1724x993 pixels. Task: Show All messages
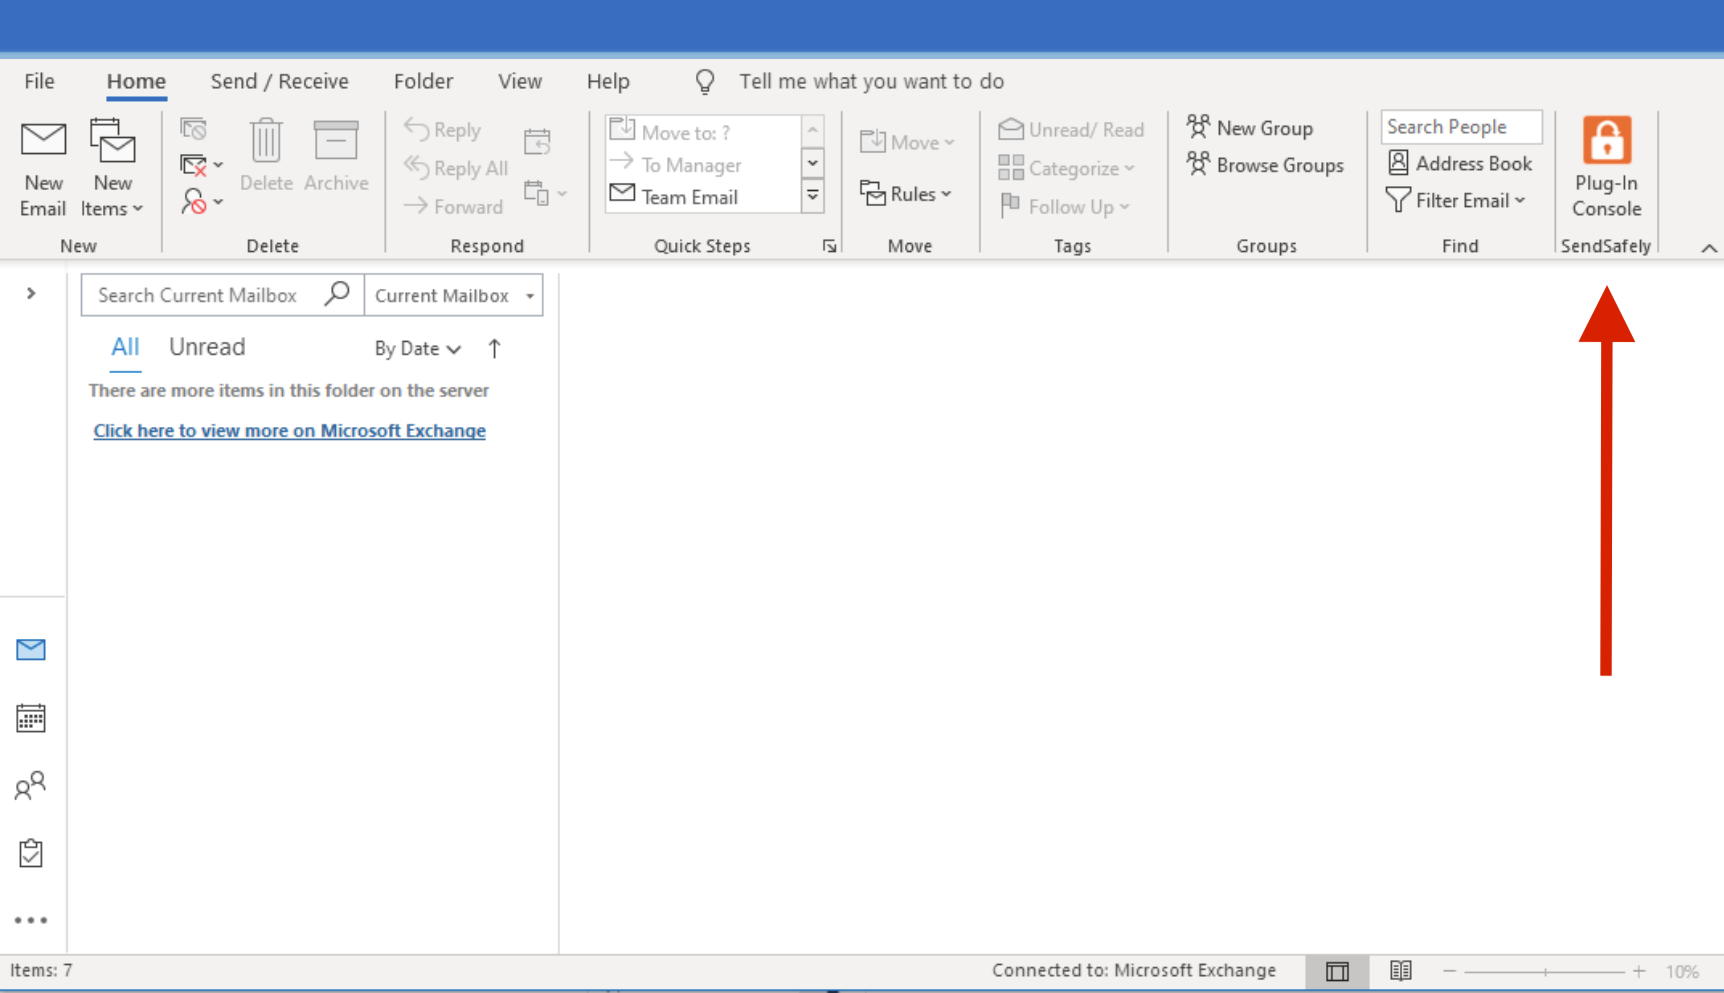[x=125, y=347]
